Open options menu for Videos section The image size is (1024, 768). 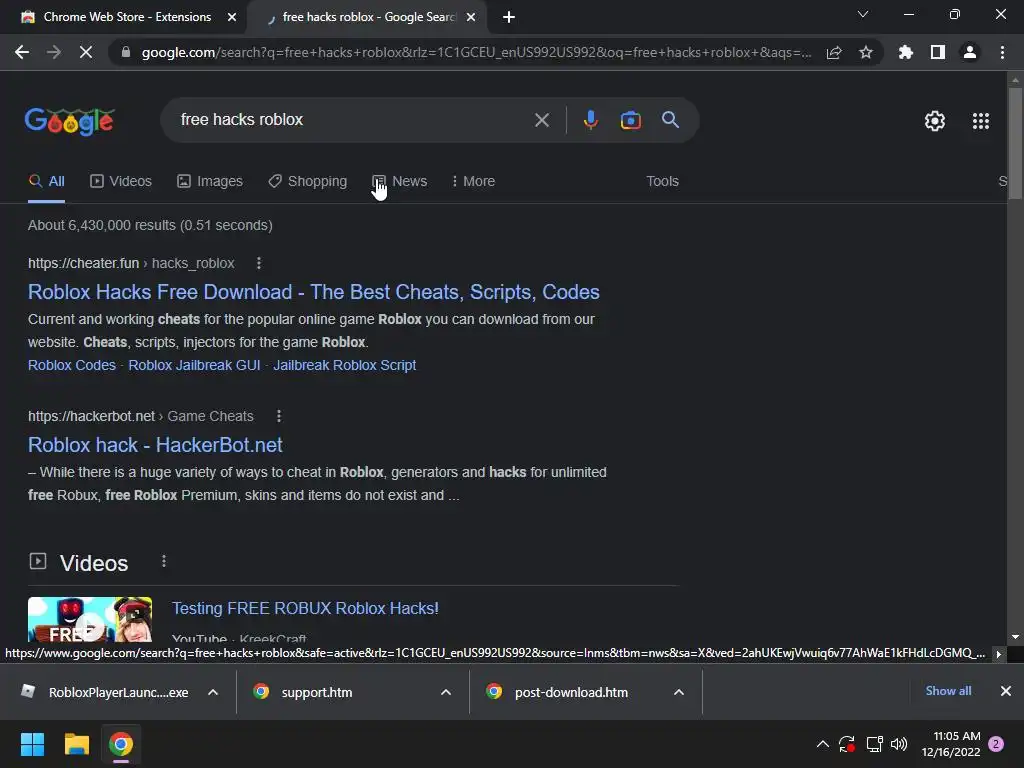click(x=163, y=562)
